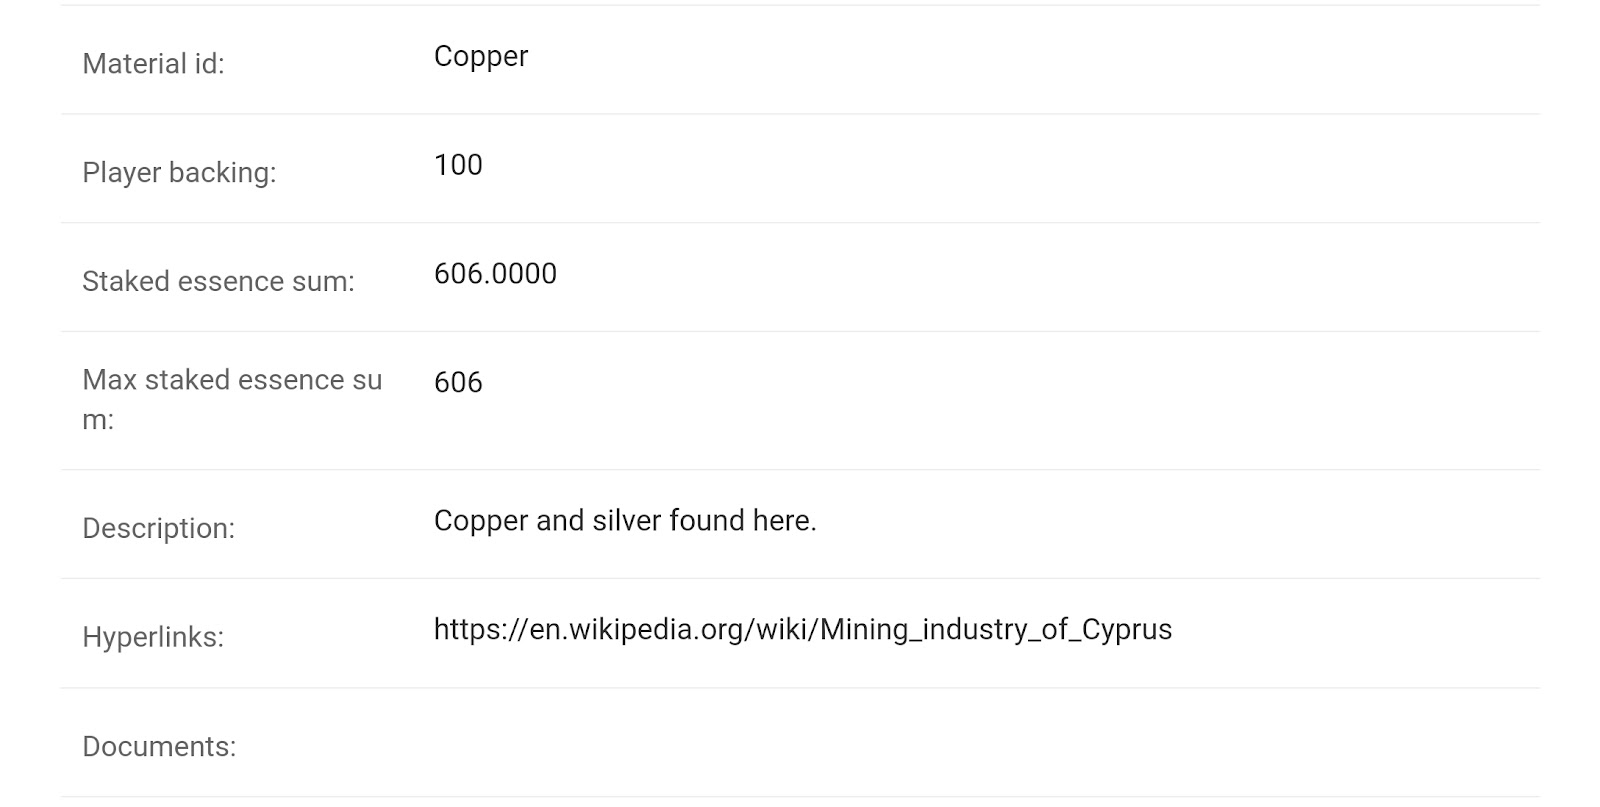Click the word Copper in the description text
This screenshot has height=807, width=1600.
tap(480, 521)
